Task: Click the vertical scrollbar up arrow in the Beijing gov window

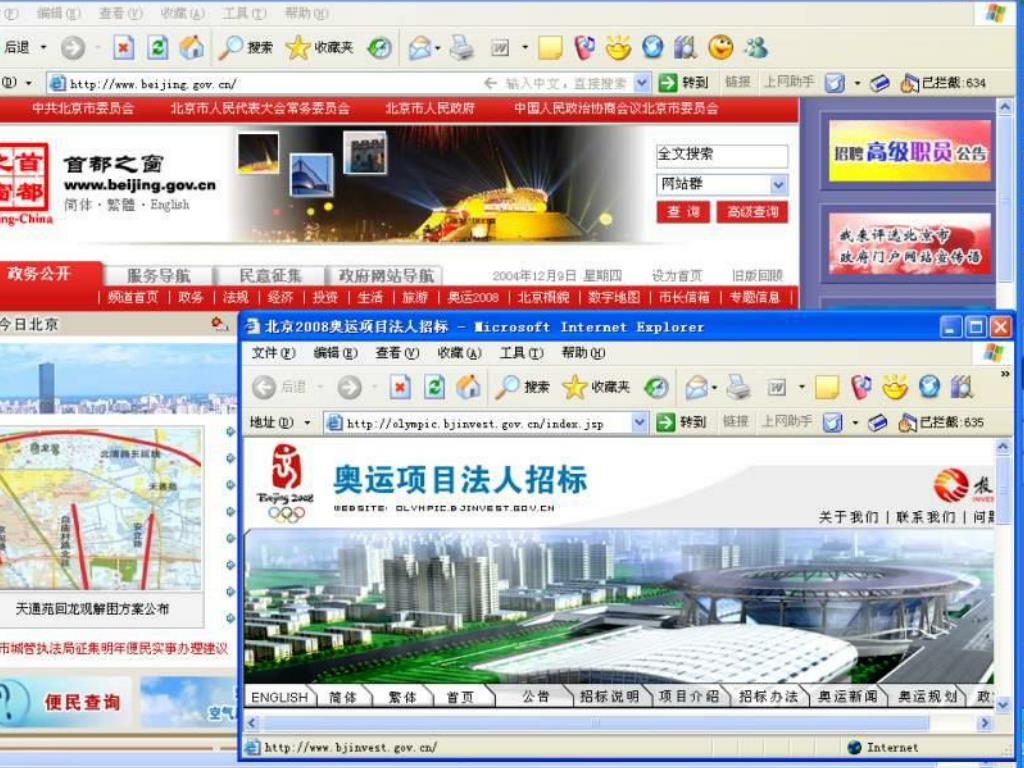Action: [1005, 106]
